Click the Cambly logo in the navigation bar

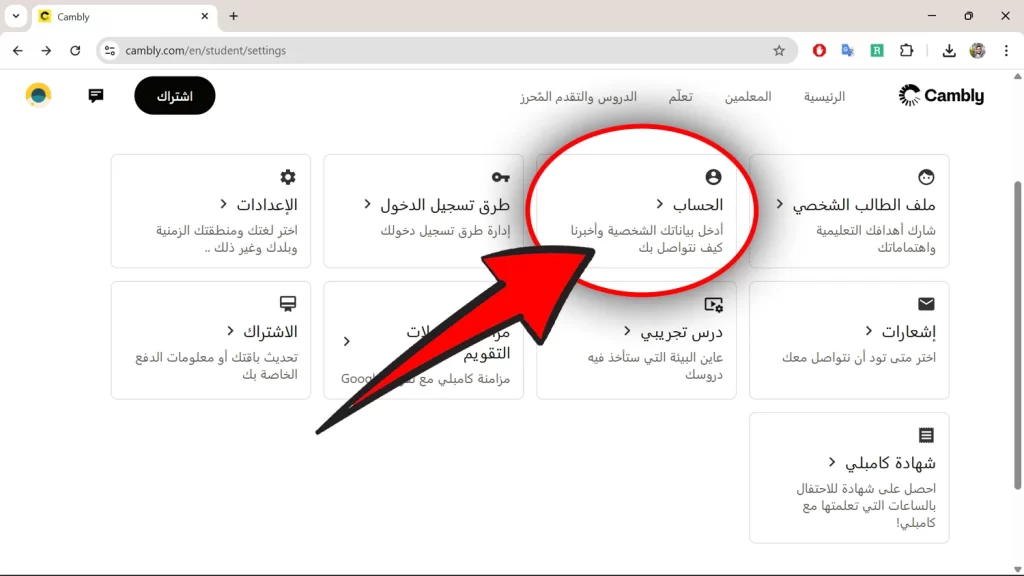tap(940, 95)
